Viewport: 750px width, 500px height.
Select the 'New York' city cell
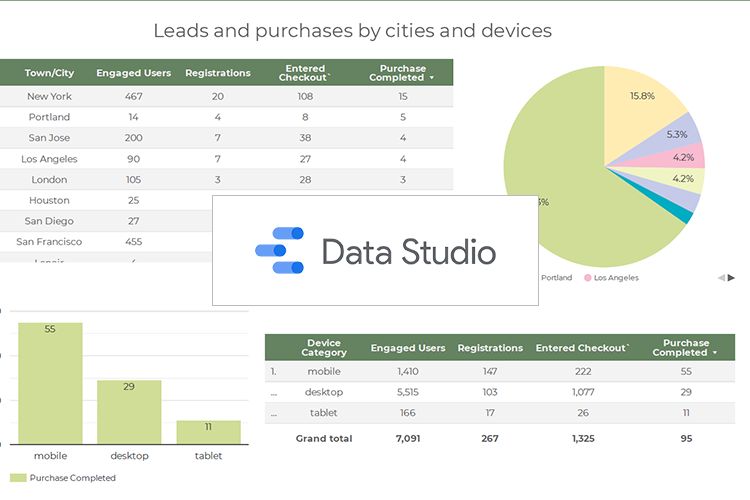coord(49,96)
